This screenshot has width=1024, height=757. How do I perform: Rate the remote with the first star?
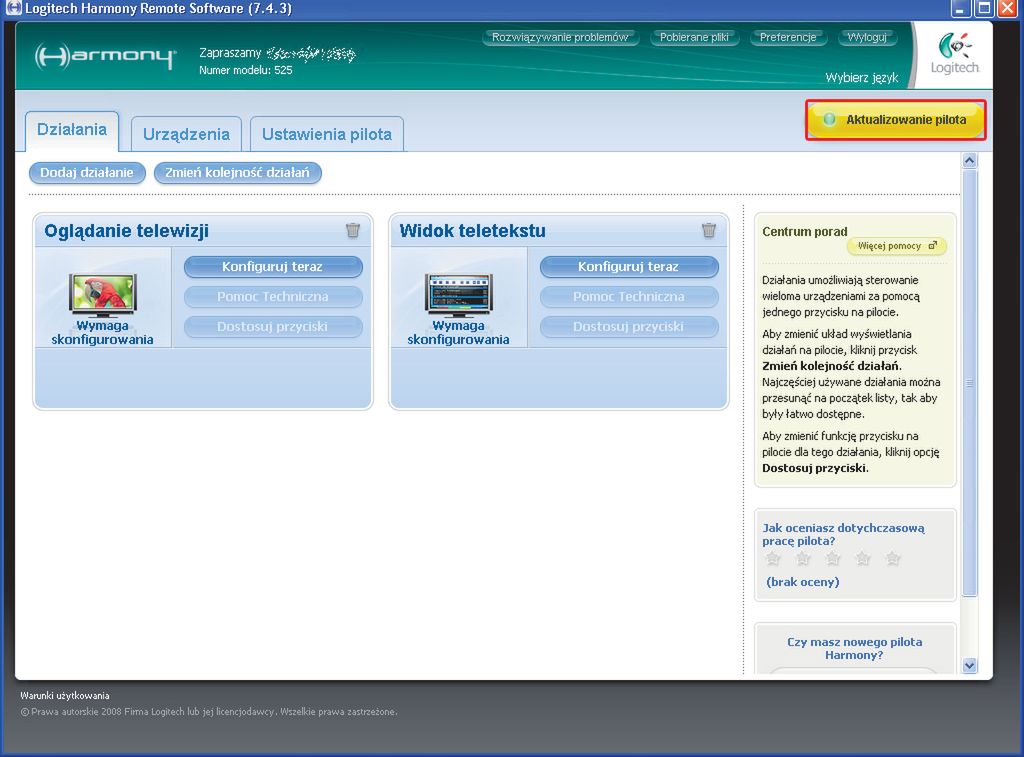click(x=773, y=558)
